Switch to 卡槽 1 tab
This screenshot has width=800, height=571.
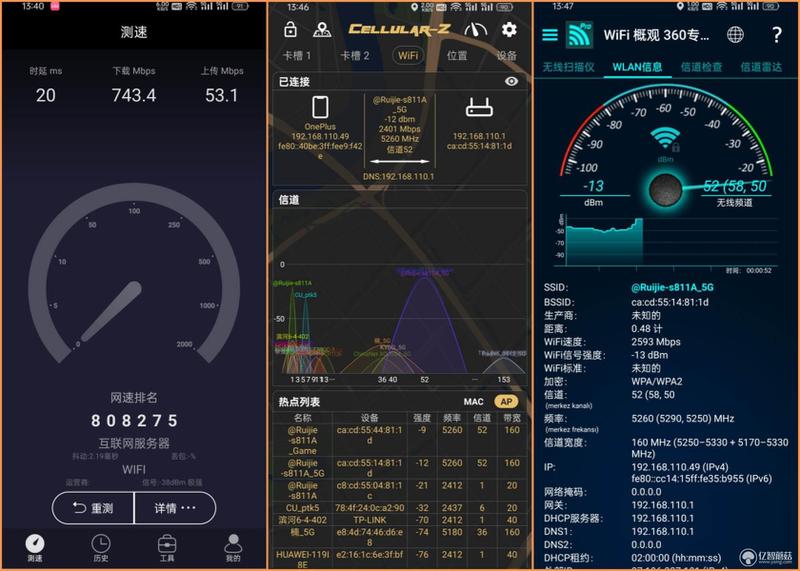pyautogui.click(x=297, y=56)
